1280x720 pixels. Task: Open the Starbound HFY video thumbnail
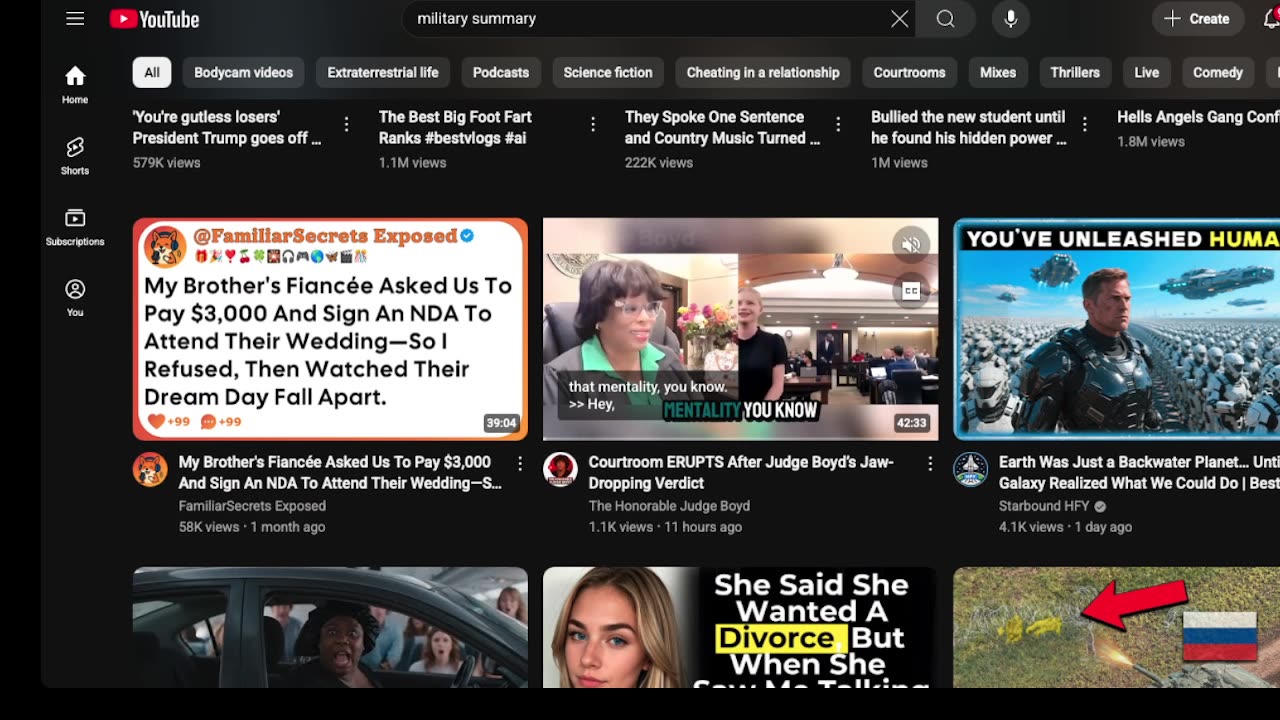pos(1116,329)
